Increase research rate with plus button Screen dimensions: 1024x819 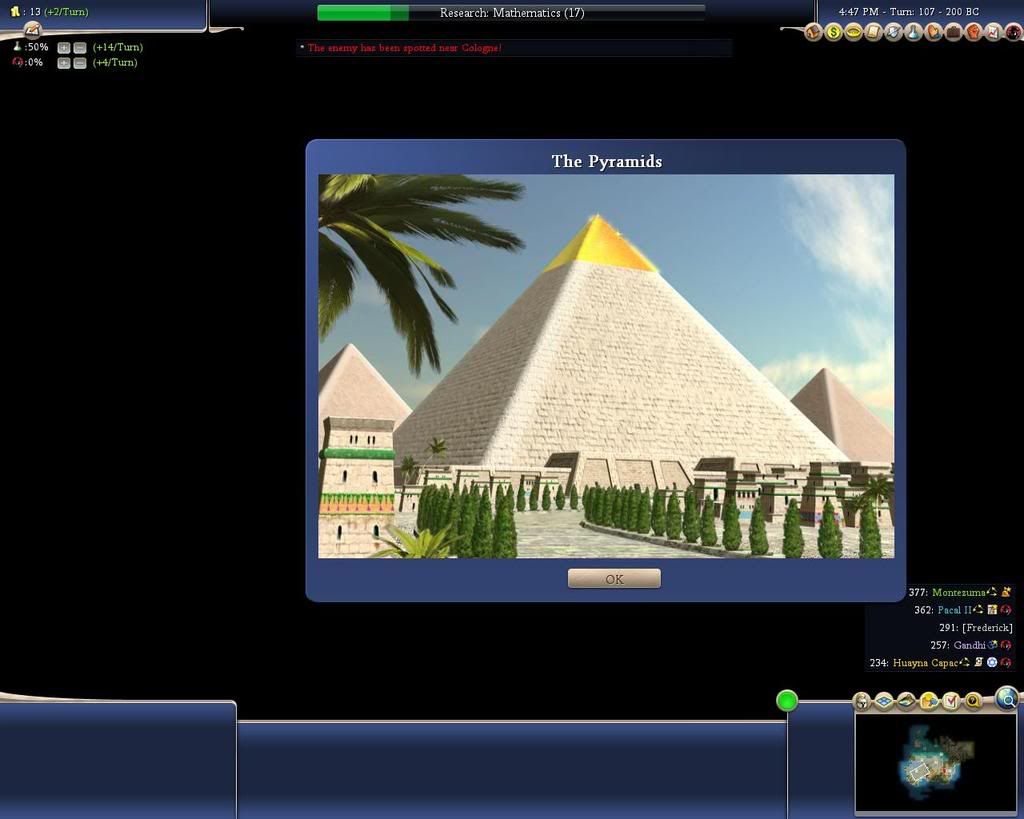63,48
